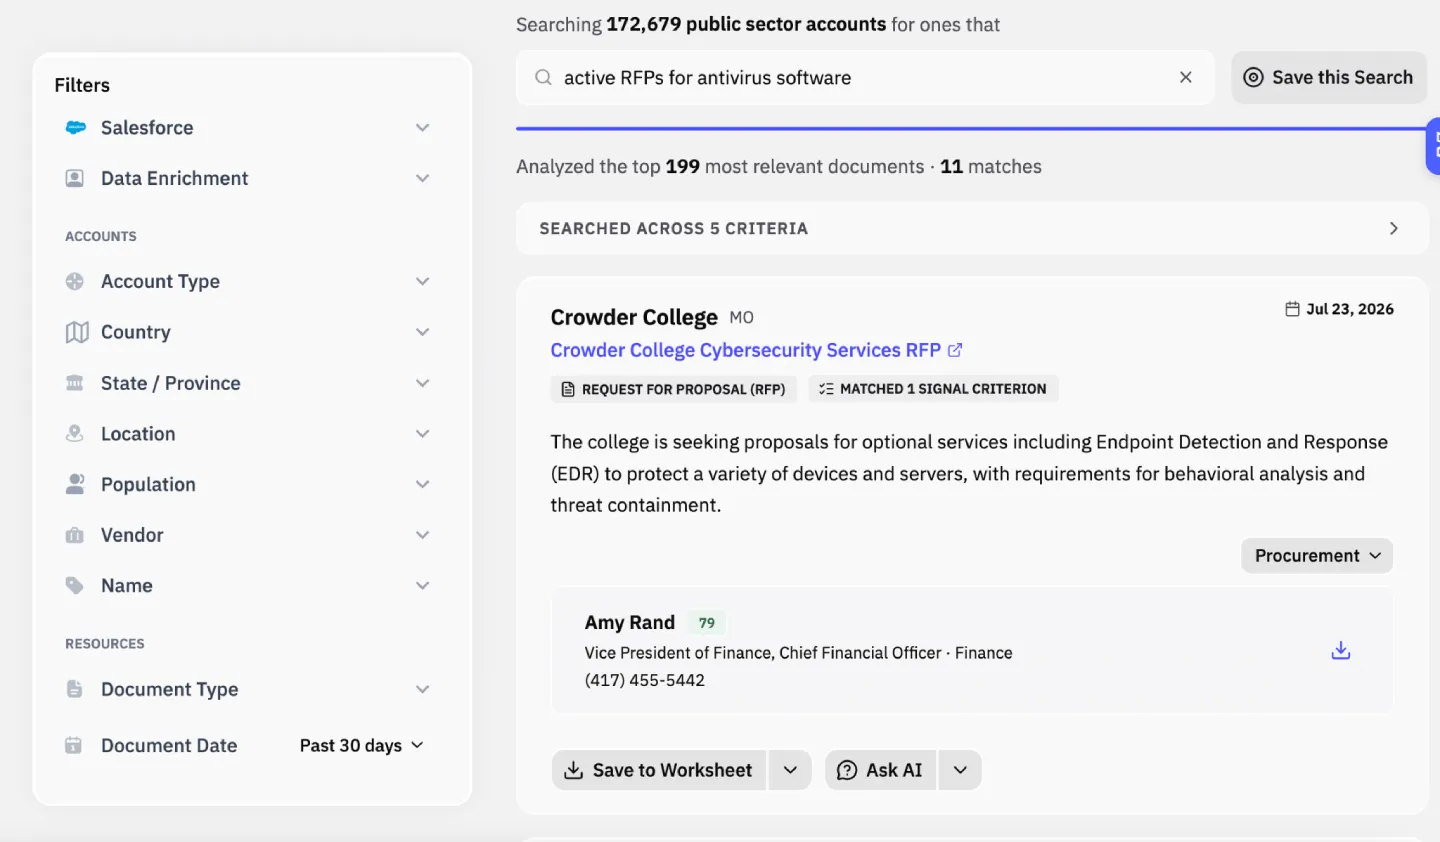The image size is (1440, 842).
Task: Click the Jul 23, 2026 date
Action: 1350,309
